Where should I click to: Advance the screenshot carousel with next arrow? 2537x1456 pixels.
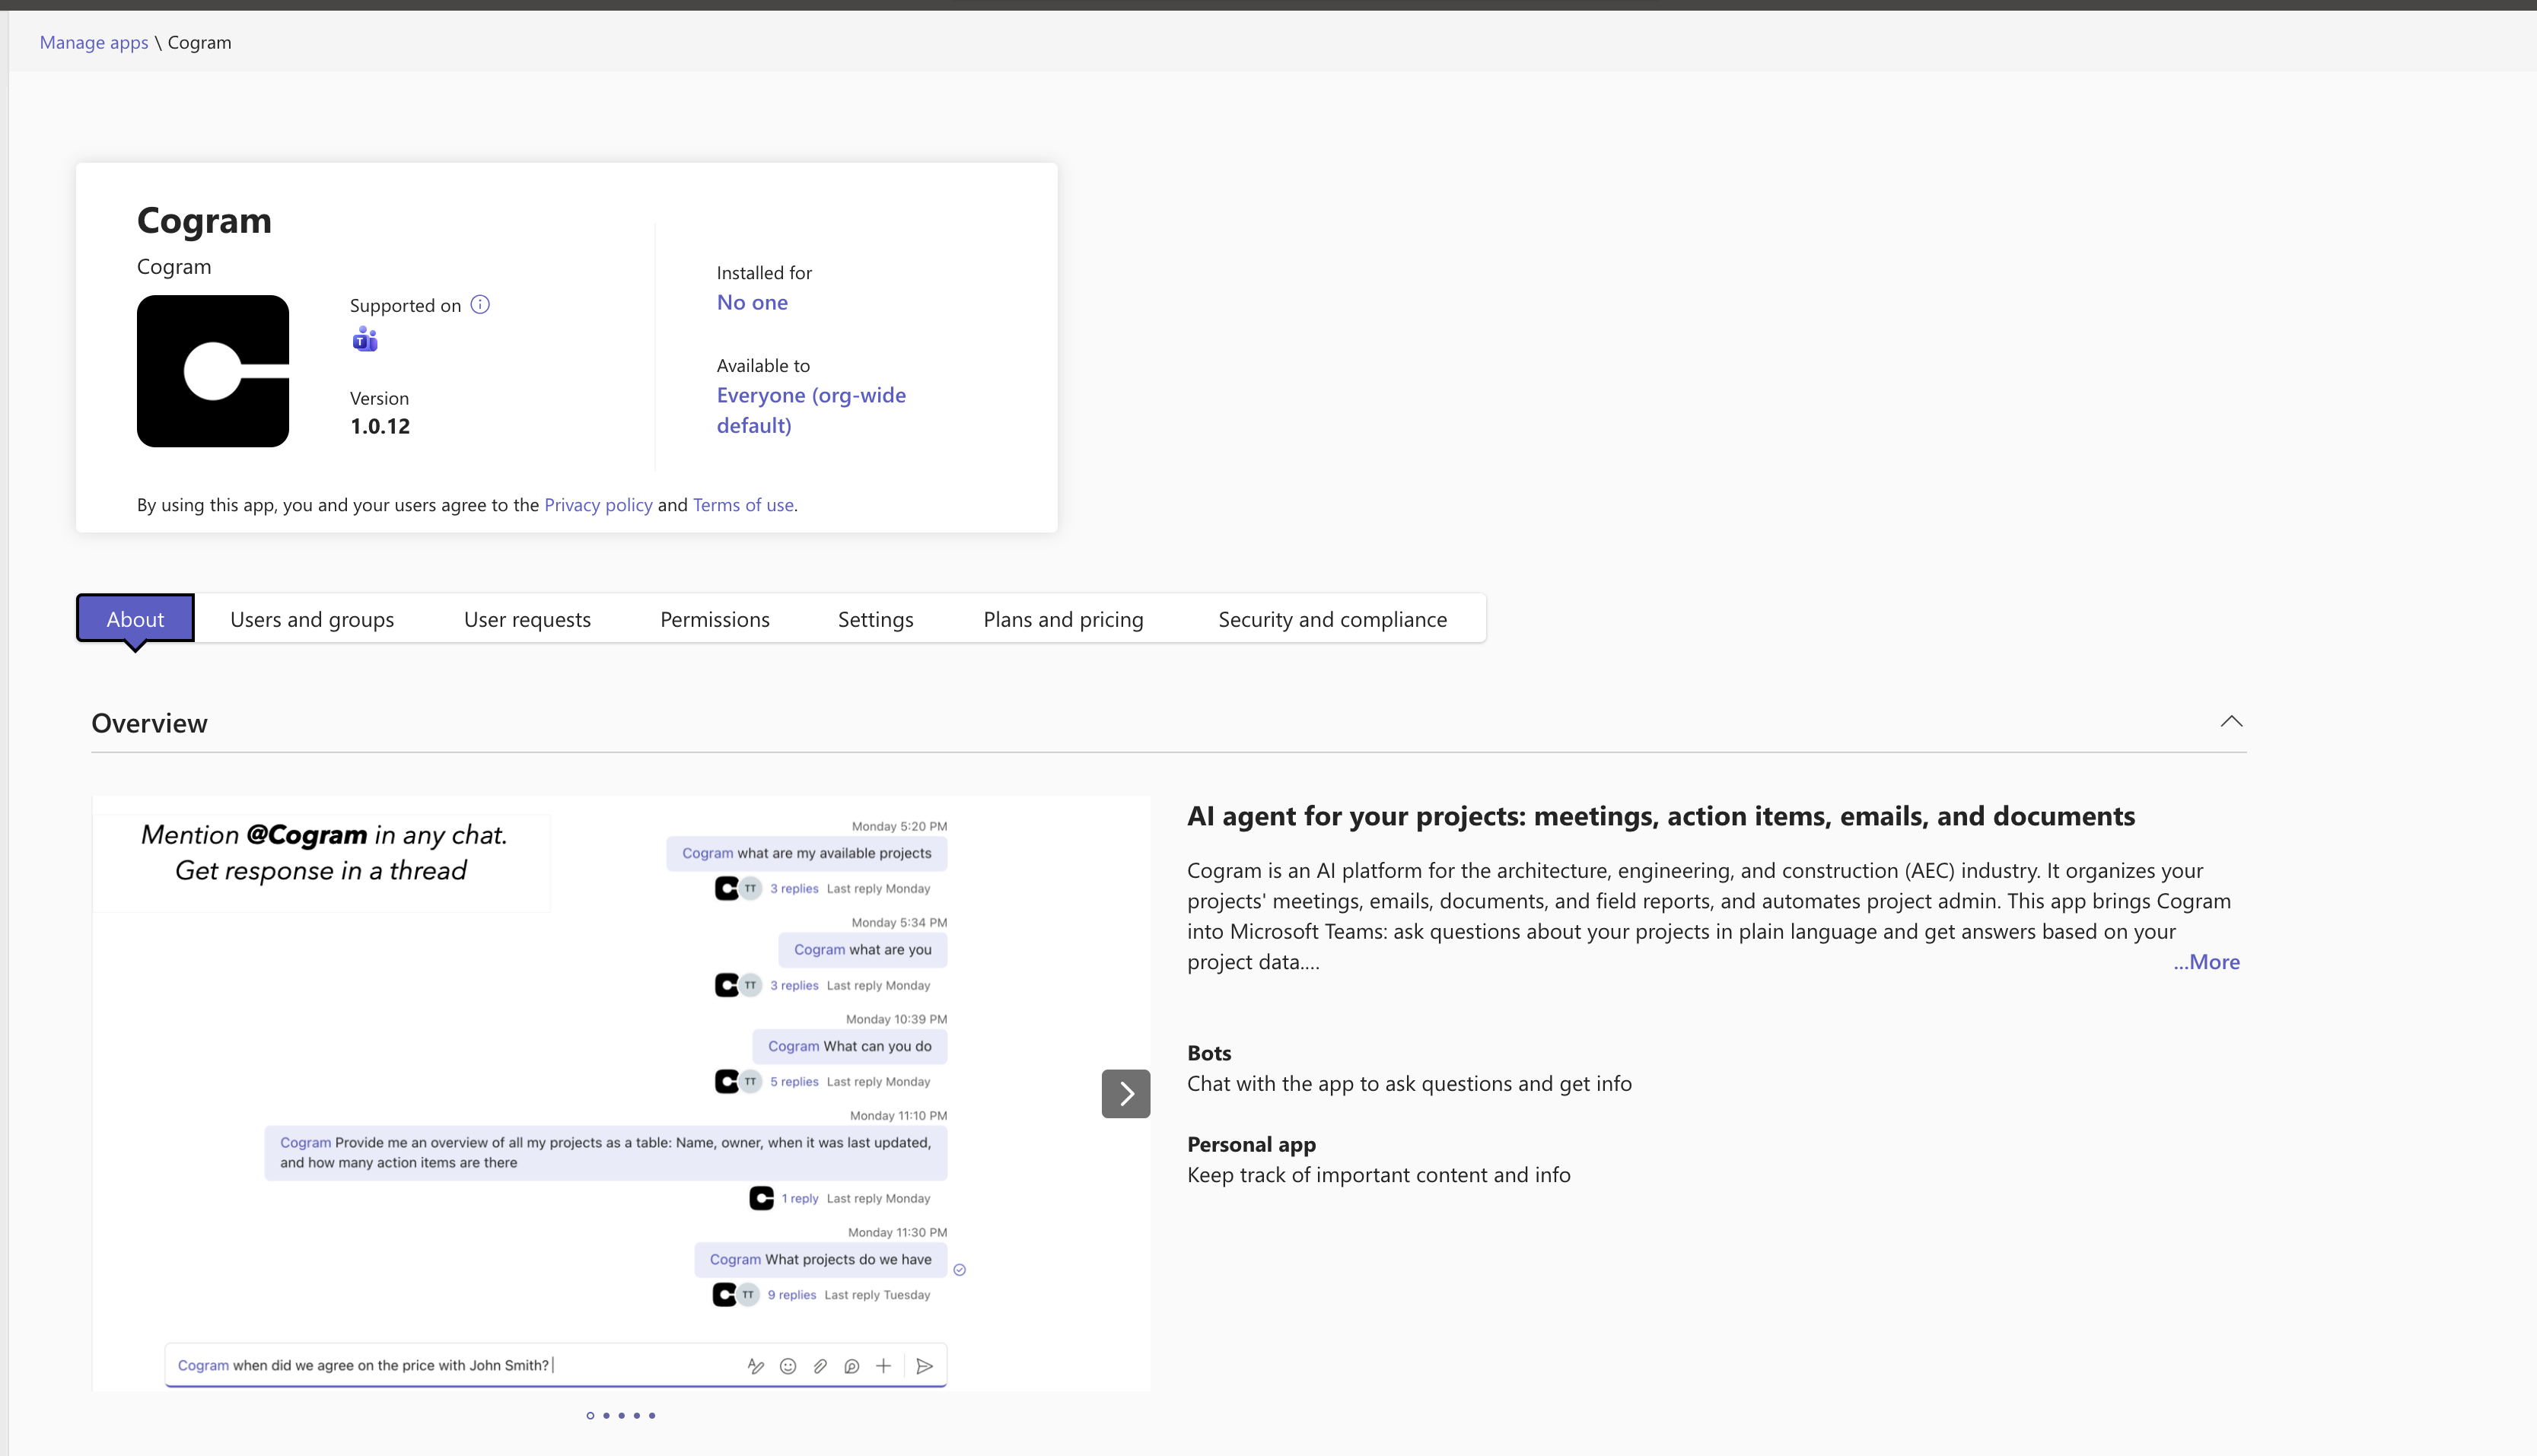[x=1126, y=1093]
